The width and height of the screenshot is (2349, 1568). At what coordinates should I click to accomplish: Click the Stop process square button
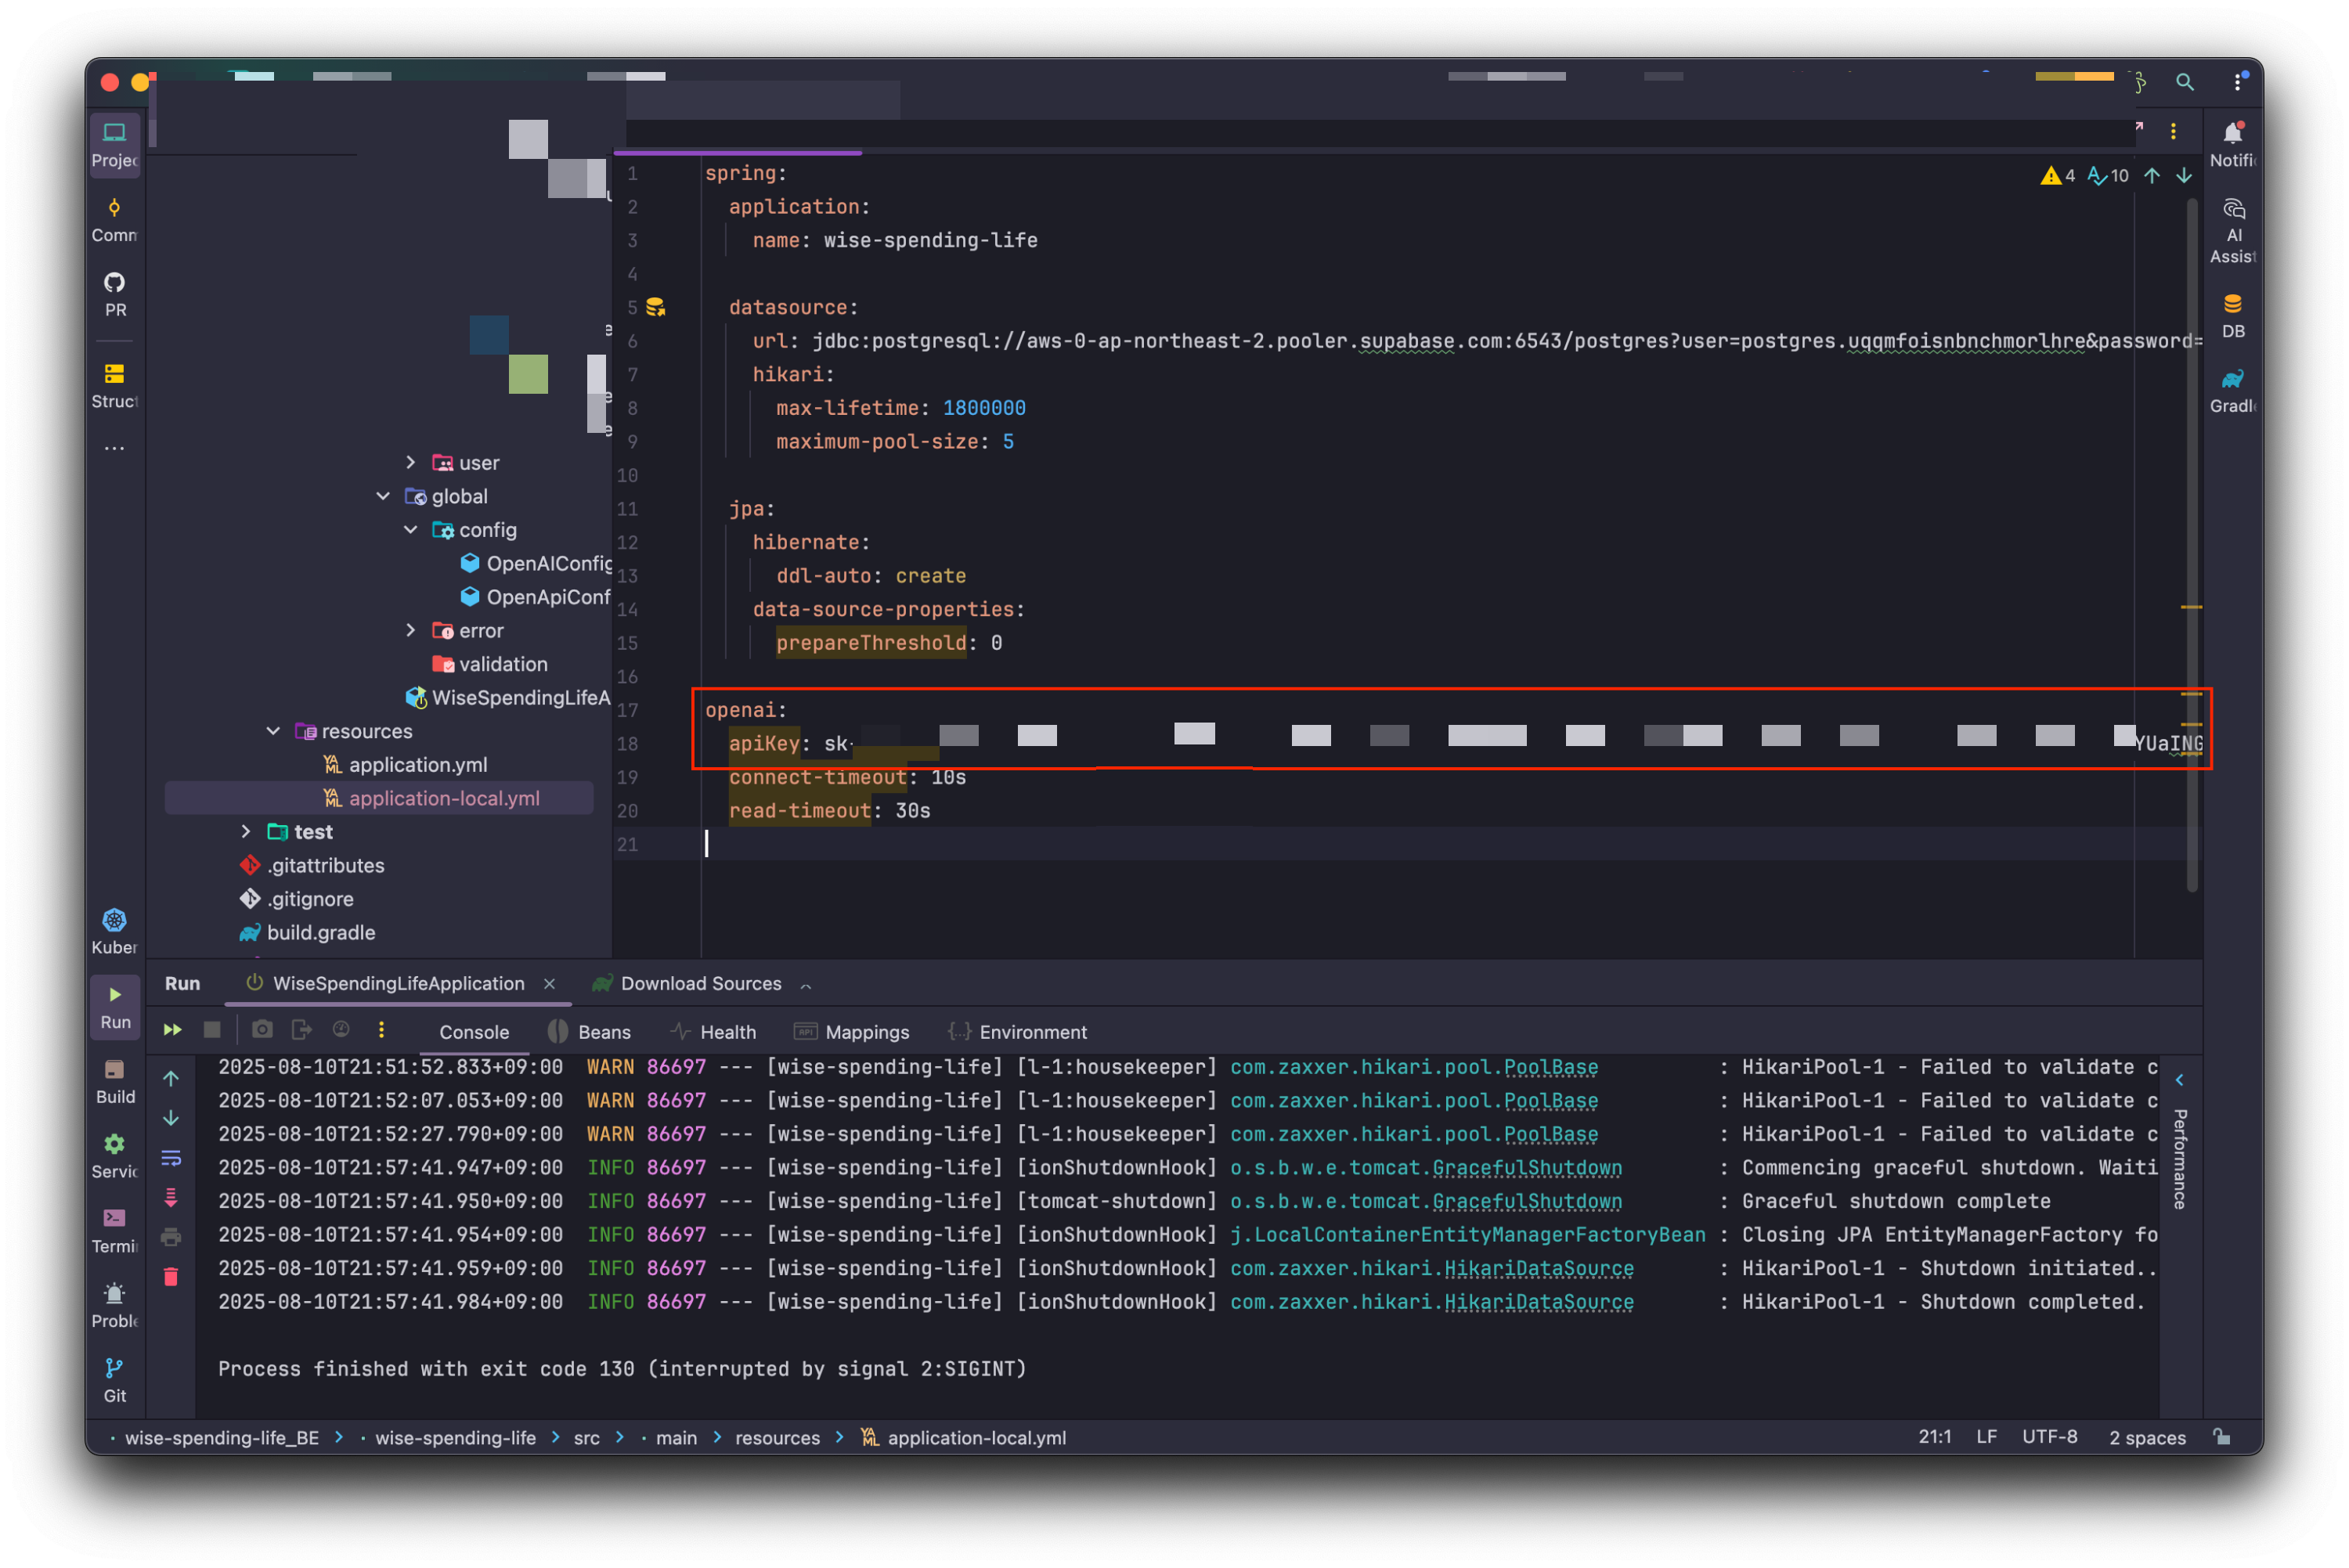(212, 1030)
